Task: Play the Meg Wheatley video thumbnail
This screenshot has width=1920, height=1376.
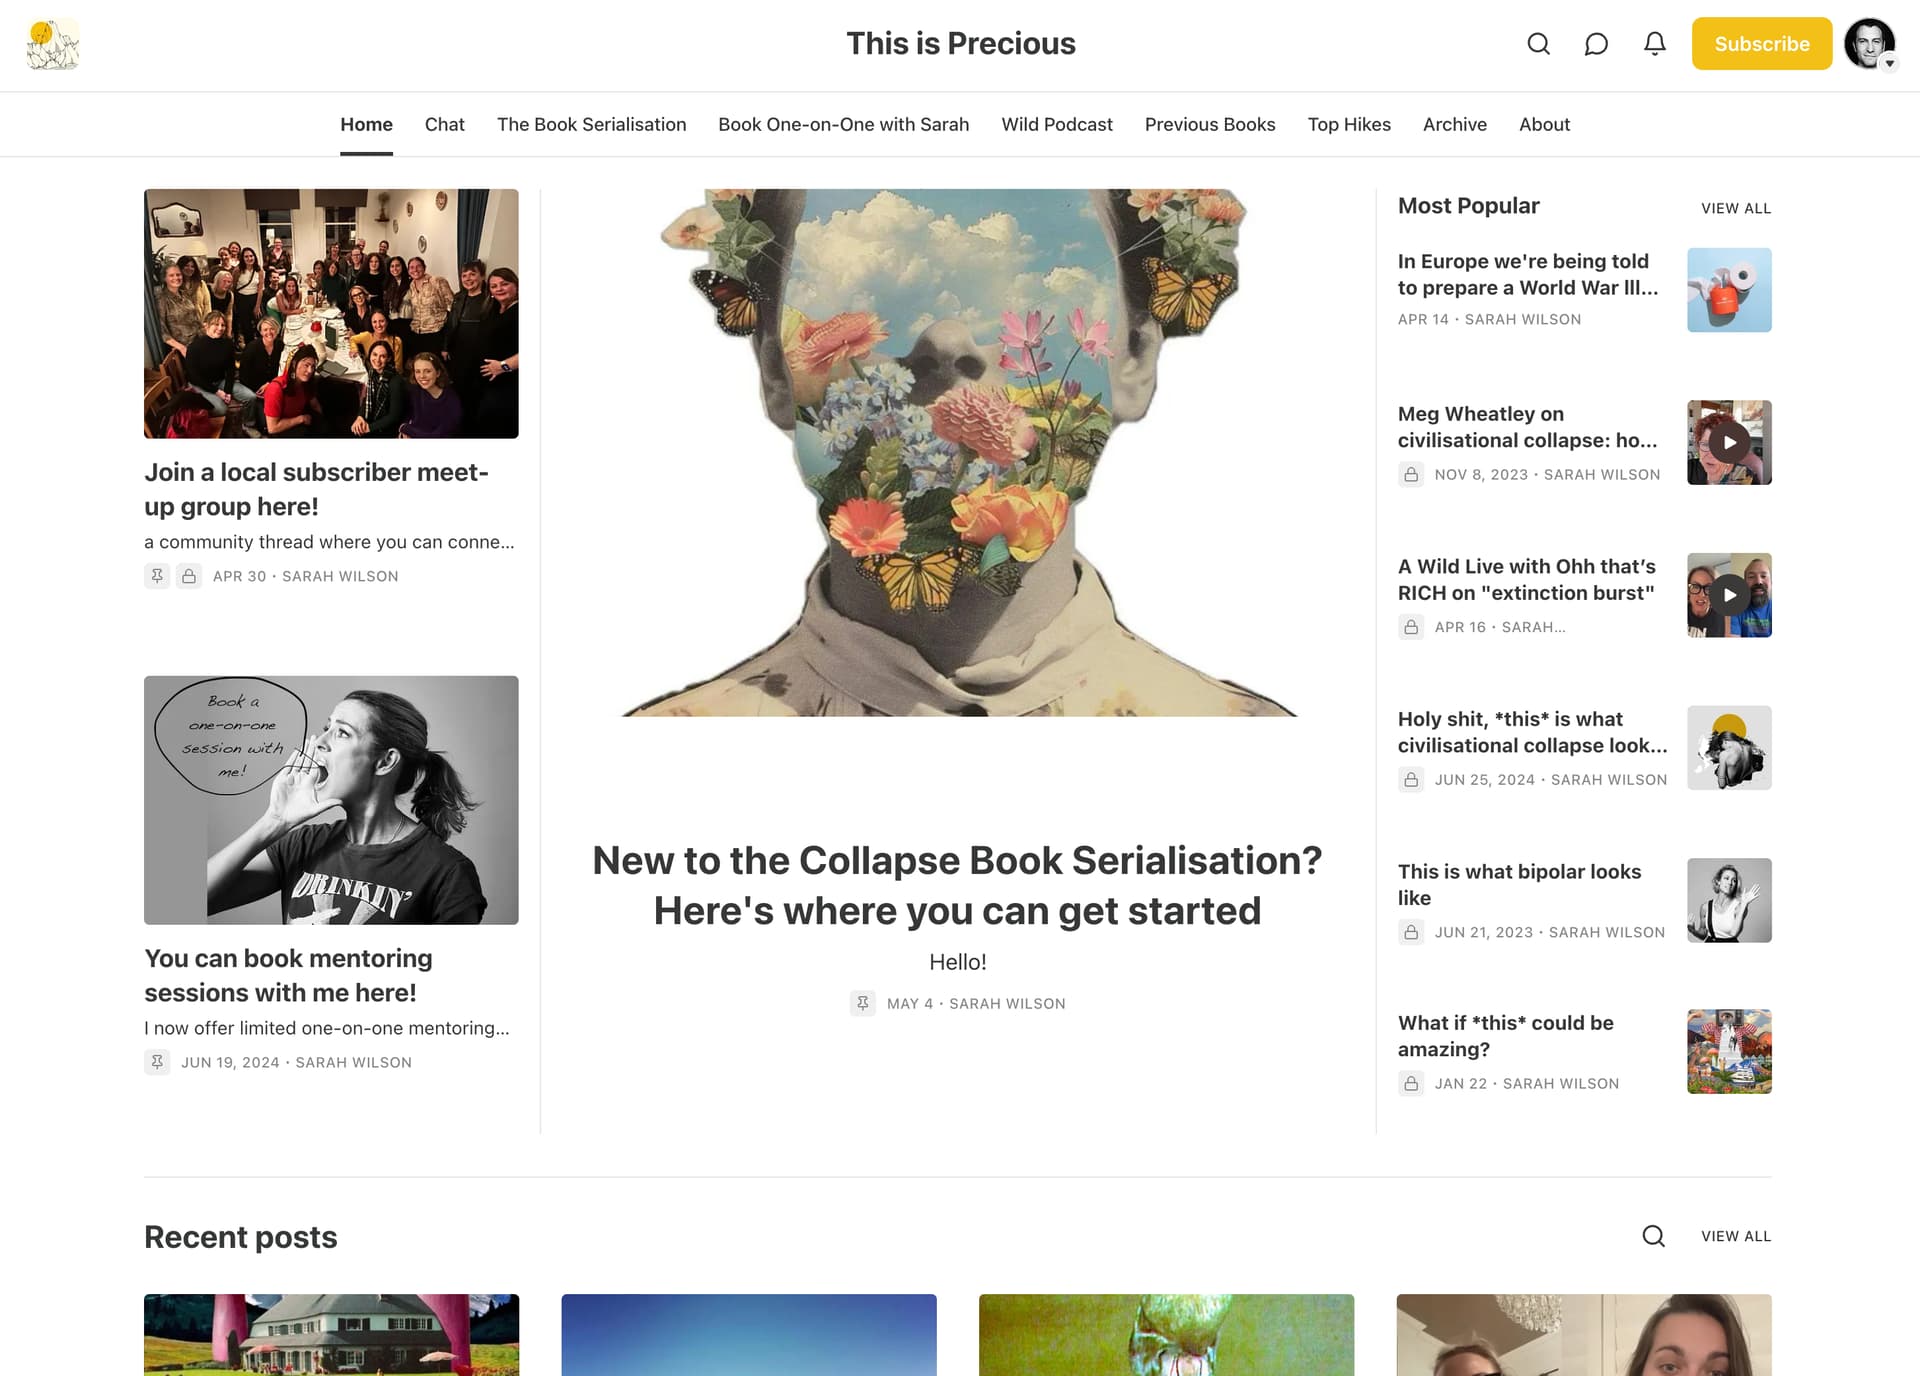Action: tap(1729, 443)
